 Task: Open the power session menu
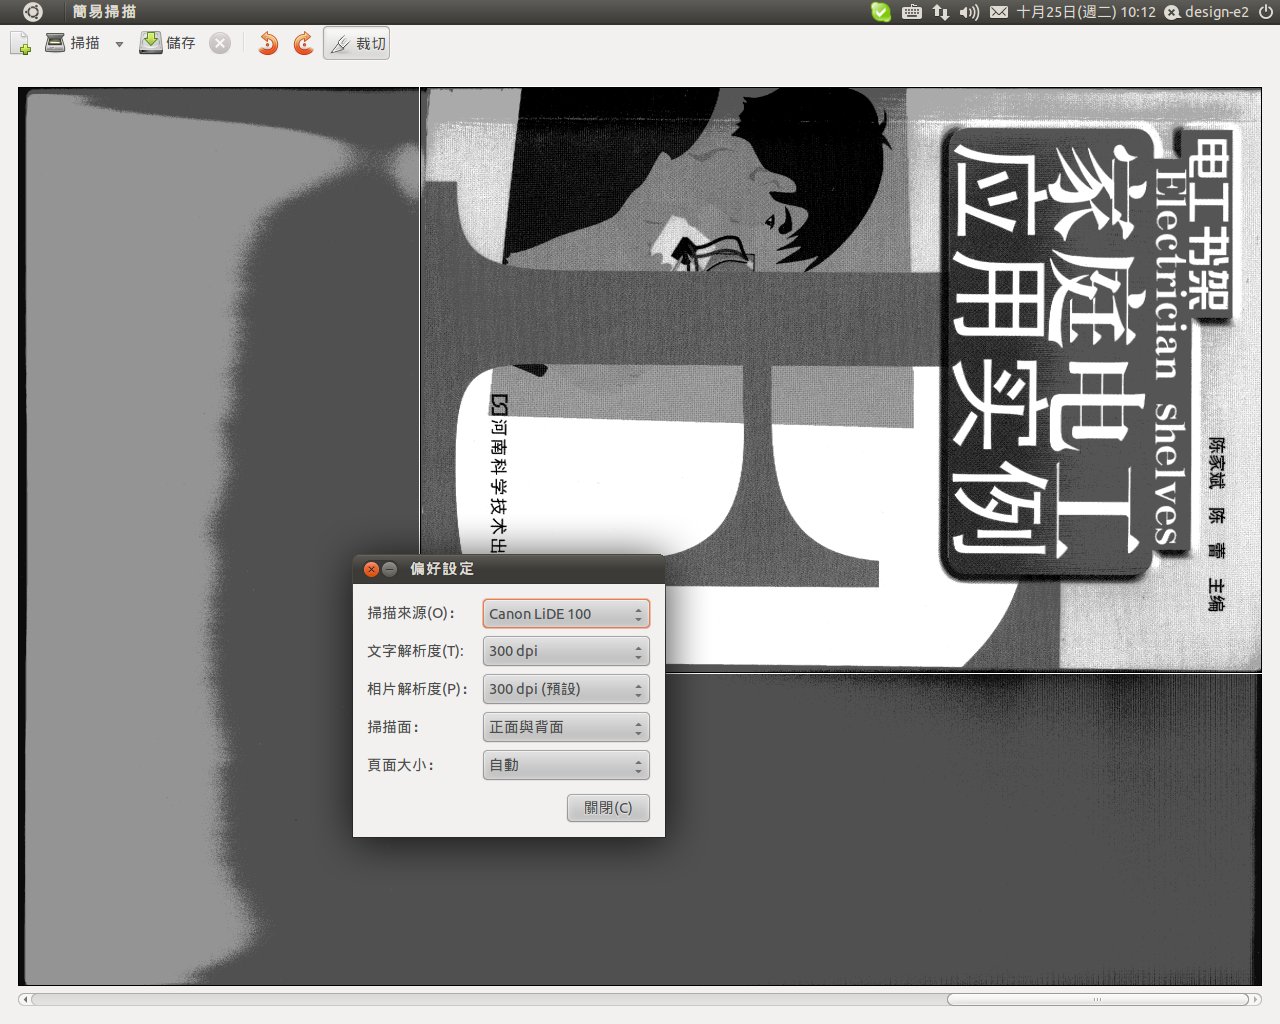[1266, 12]
